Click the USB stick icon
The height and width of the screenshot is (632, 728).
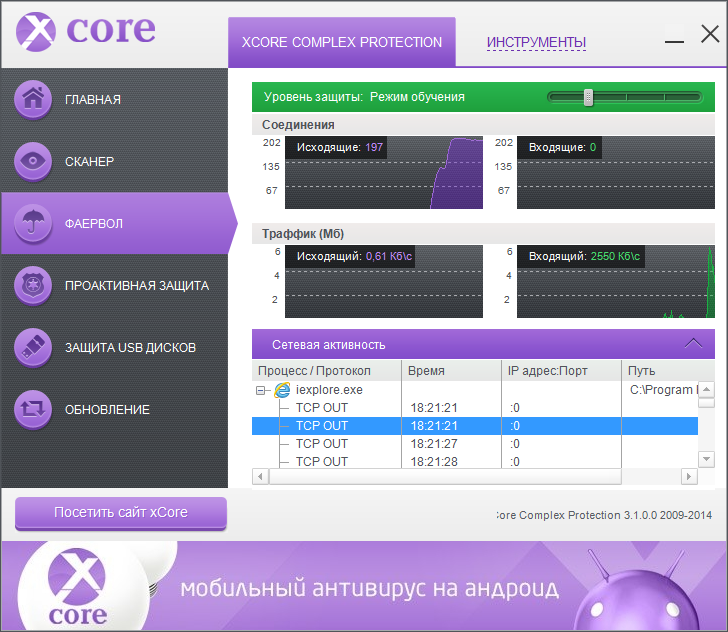(33, 347)
